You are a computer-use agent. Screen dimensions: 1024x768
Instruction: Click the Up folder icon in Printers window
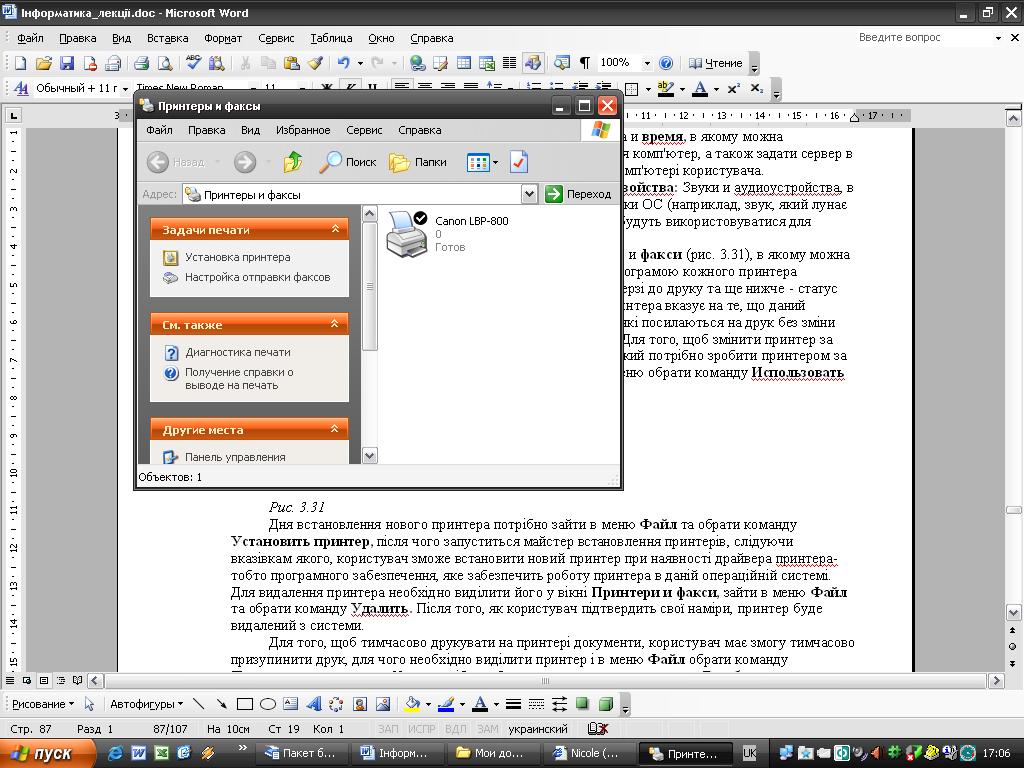293,162
